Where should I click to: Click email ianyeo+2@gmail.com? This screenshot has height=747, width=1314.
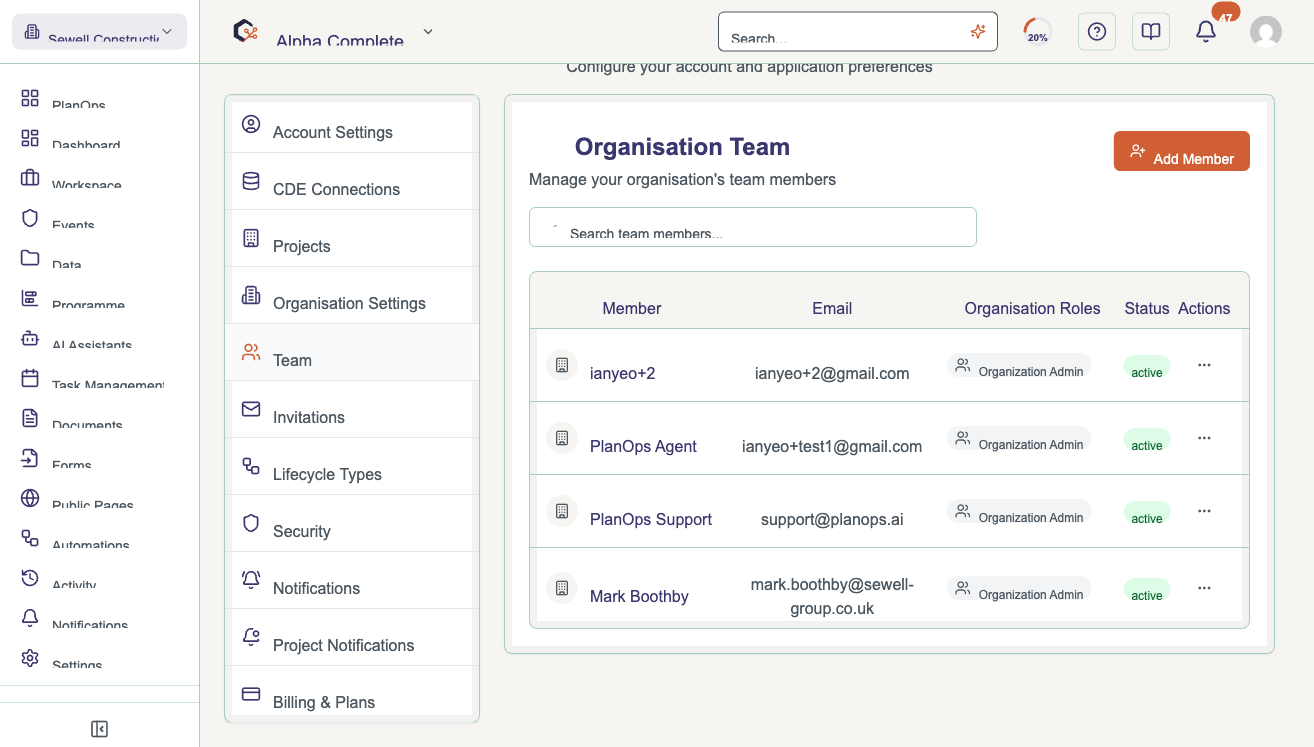coord(832,373)
